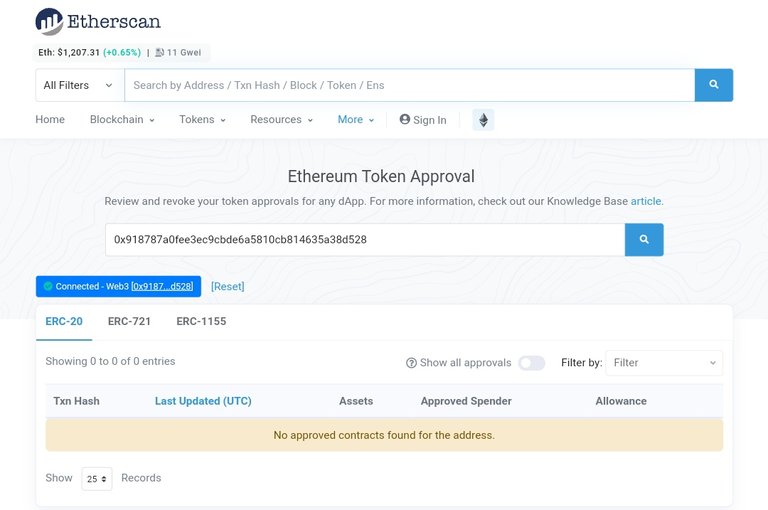Click the Connected - Web3 button
Screen dimensions: 768x510
click(x=119, y=286)
